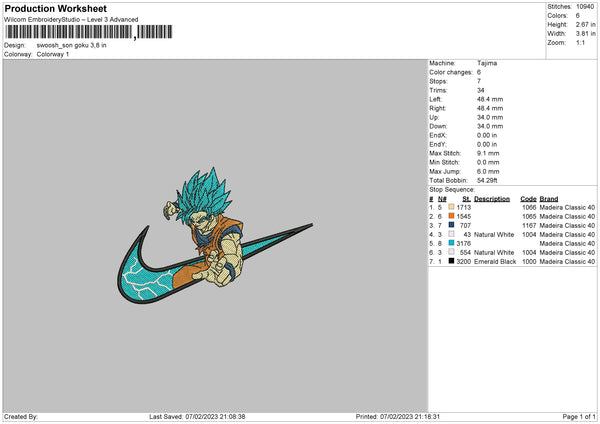Viewport: 600px width, 424px height.
Task: Click the N# column header
Action: tap(442, 199)
